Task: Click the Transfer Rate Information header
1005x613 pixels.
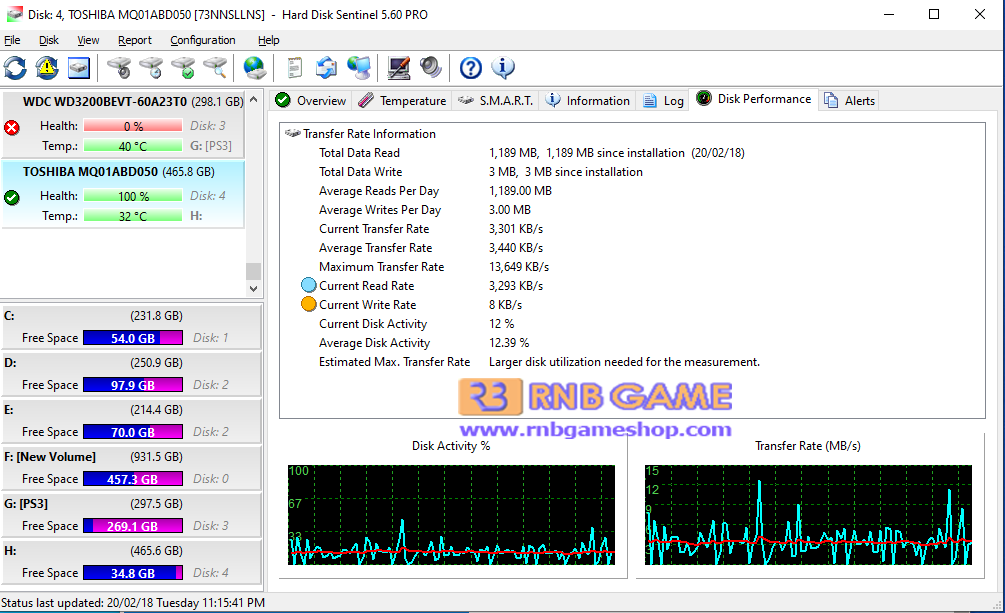Action: pyautogui.click(x=369, y=133)
